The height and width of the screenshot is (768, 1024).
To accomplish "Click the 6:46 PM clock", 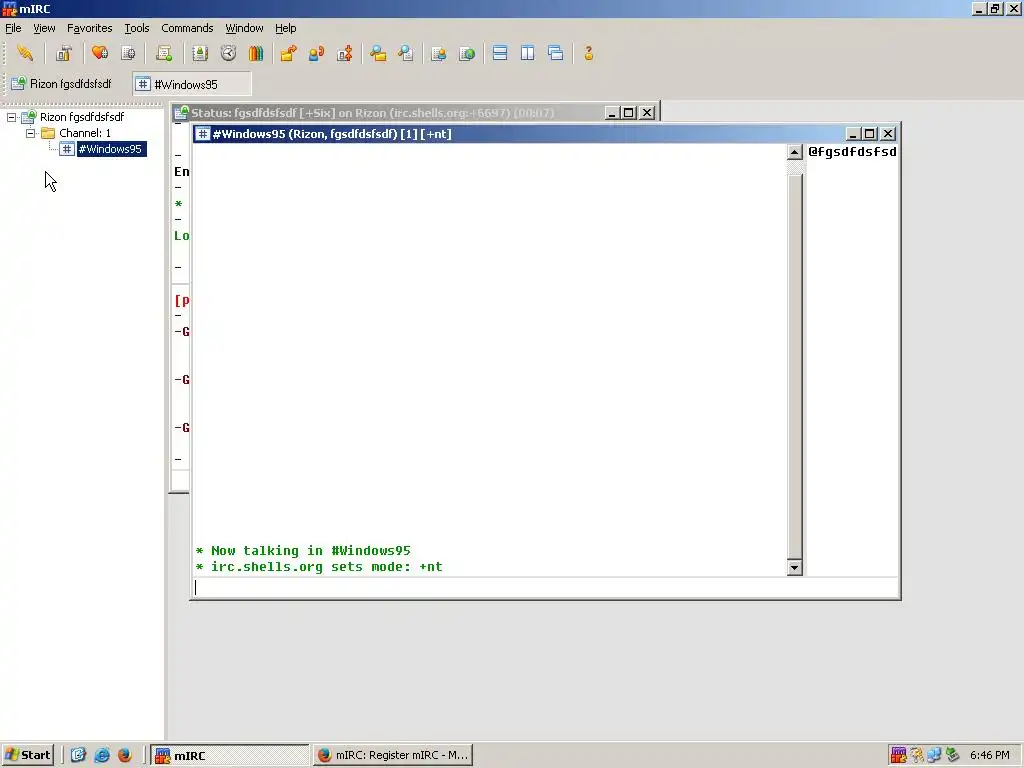I will tap(989, 755).
